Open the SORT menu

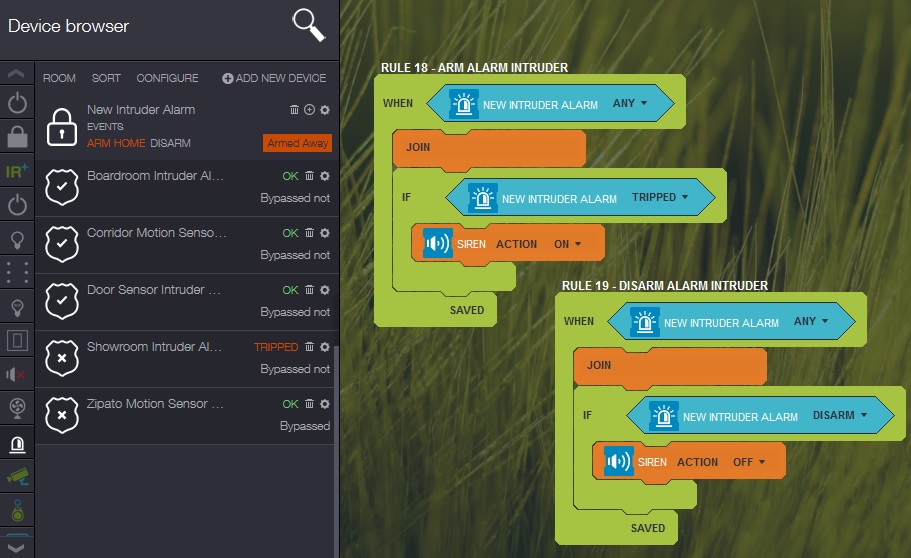[x=106, y=78]
